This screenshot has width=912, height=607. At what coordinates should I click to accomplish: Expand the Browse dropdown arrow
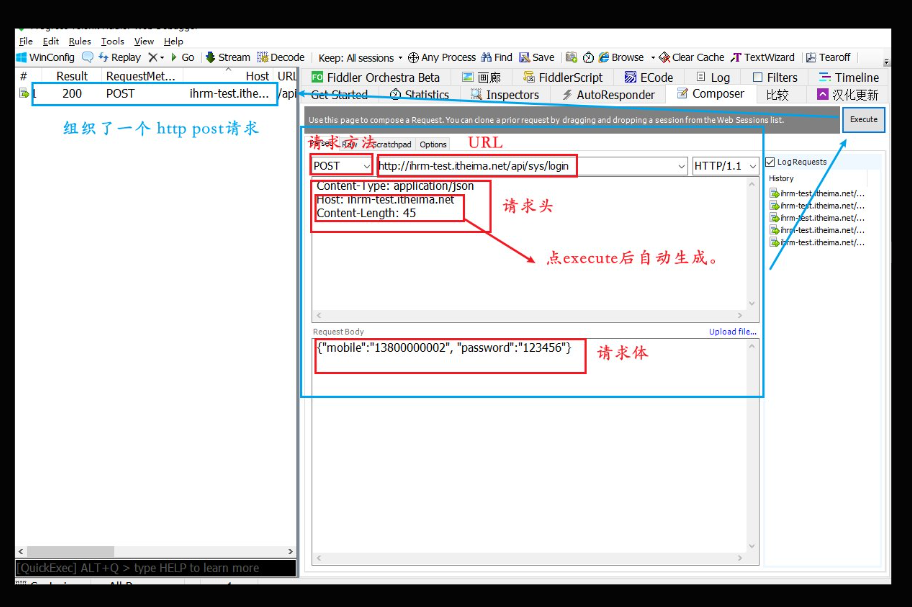653,58
